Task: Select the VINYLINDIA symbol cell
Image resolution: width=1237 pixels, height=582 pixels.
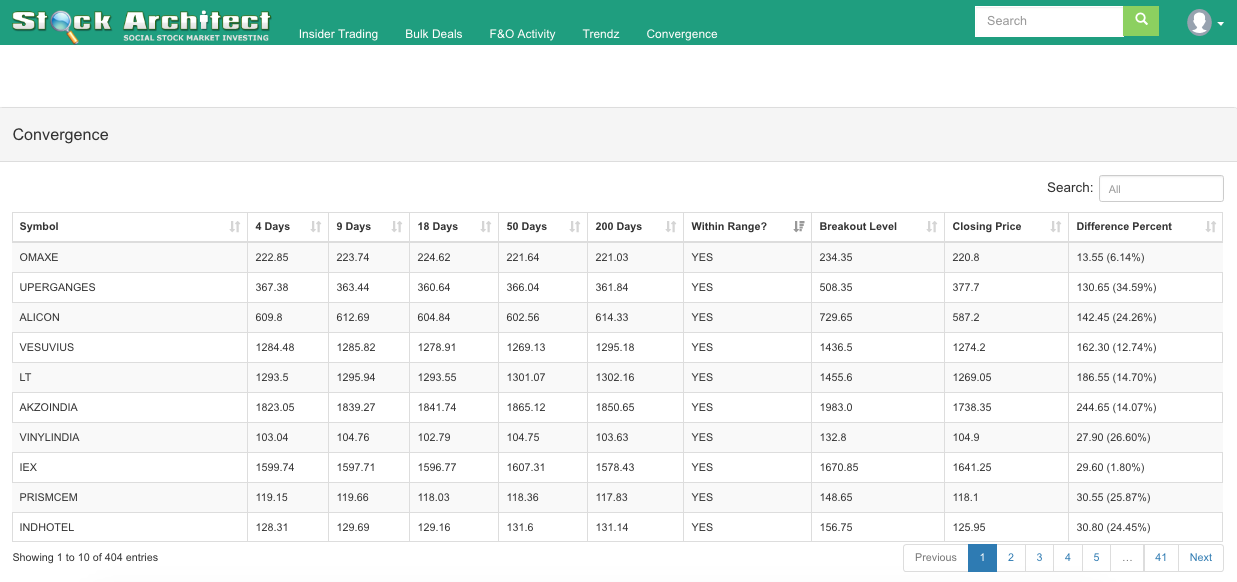Action: click(x=130, y=437)
